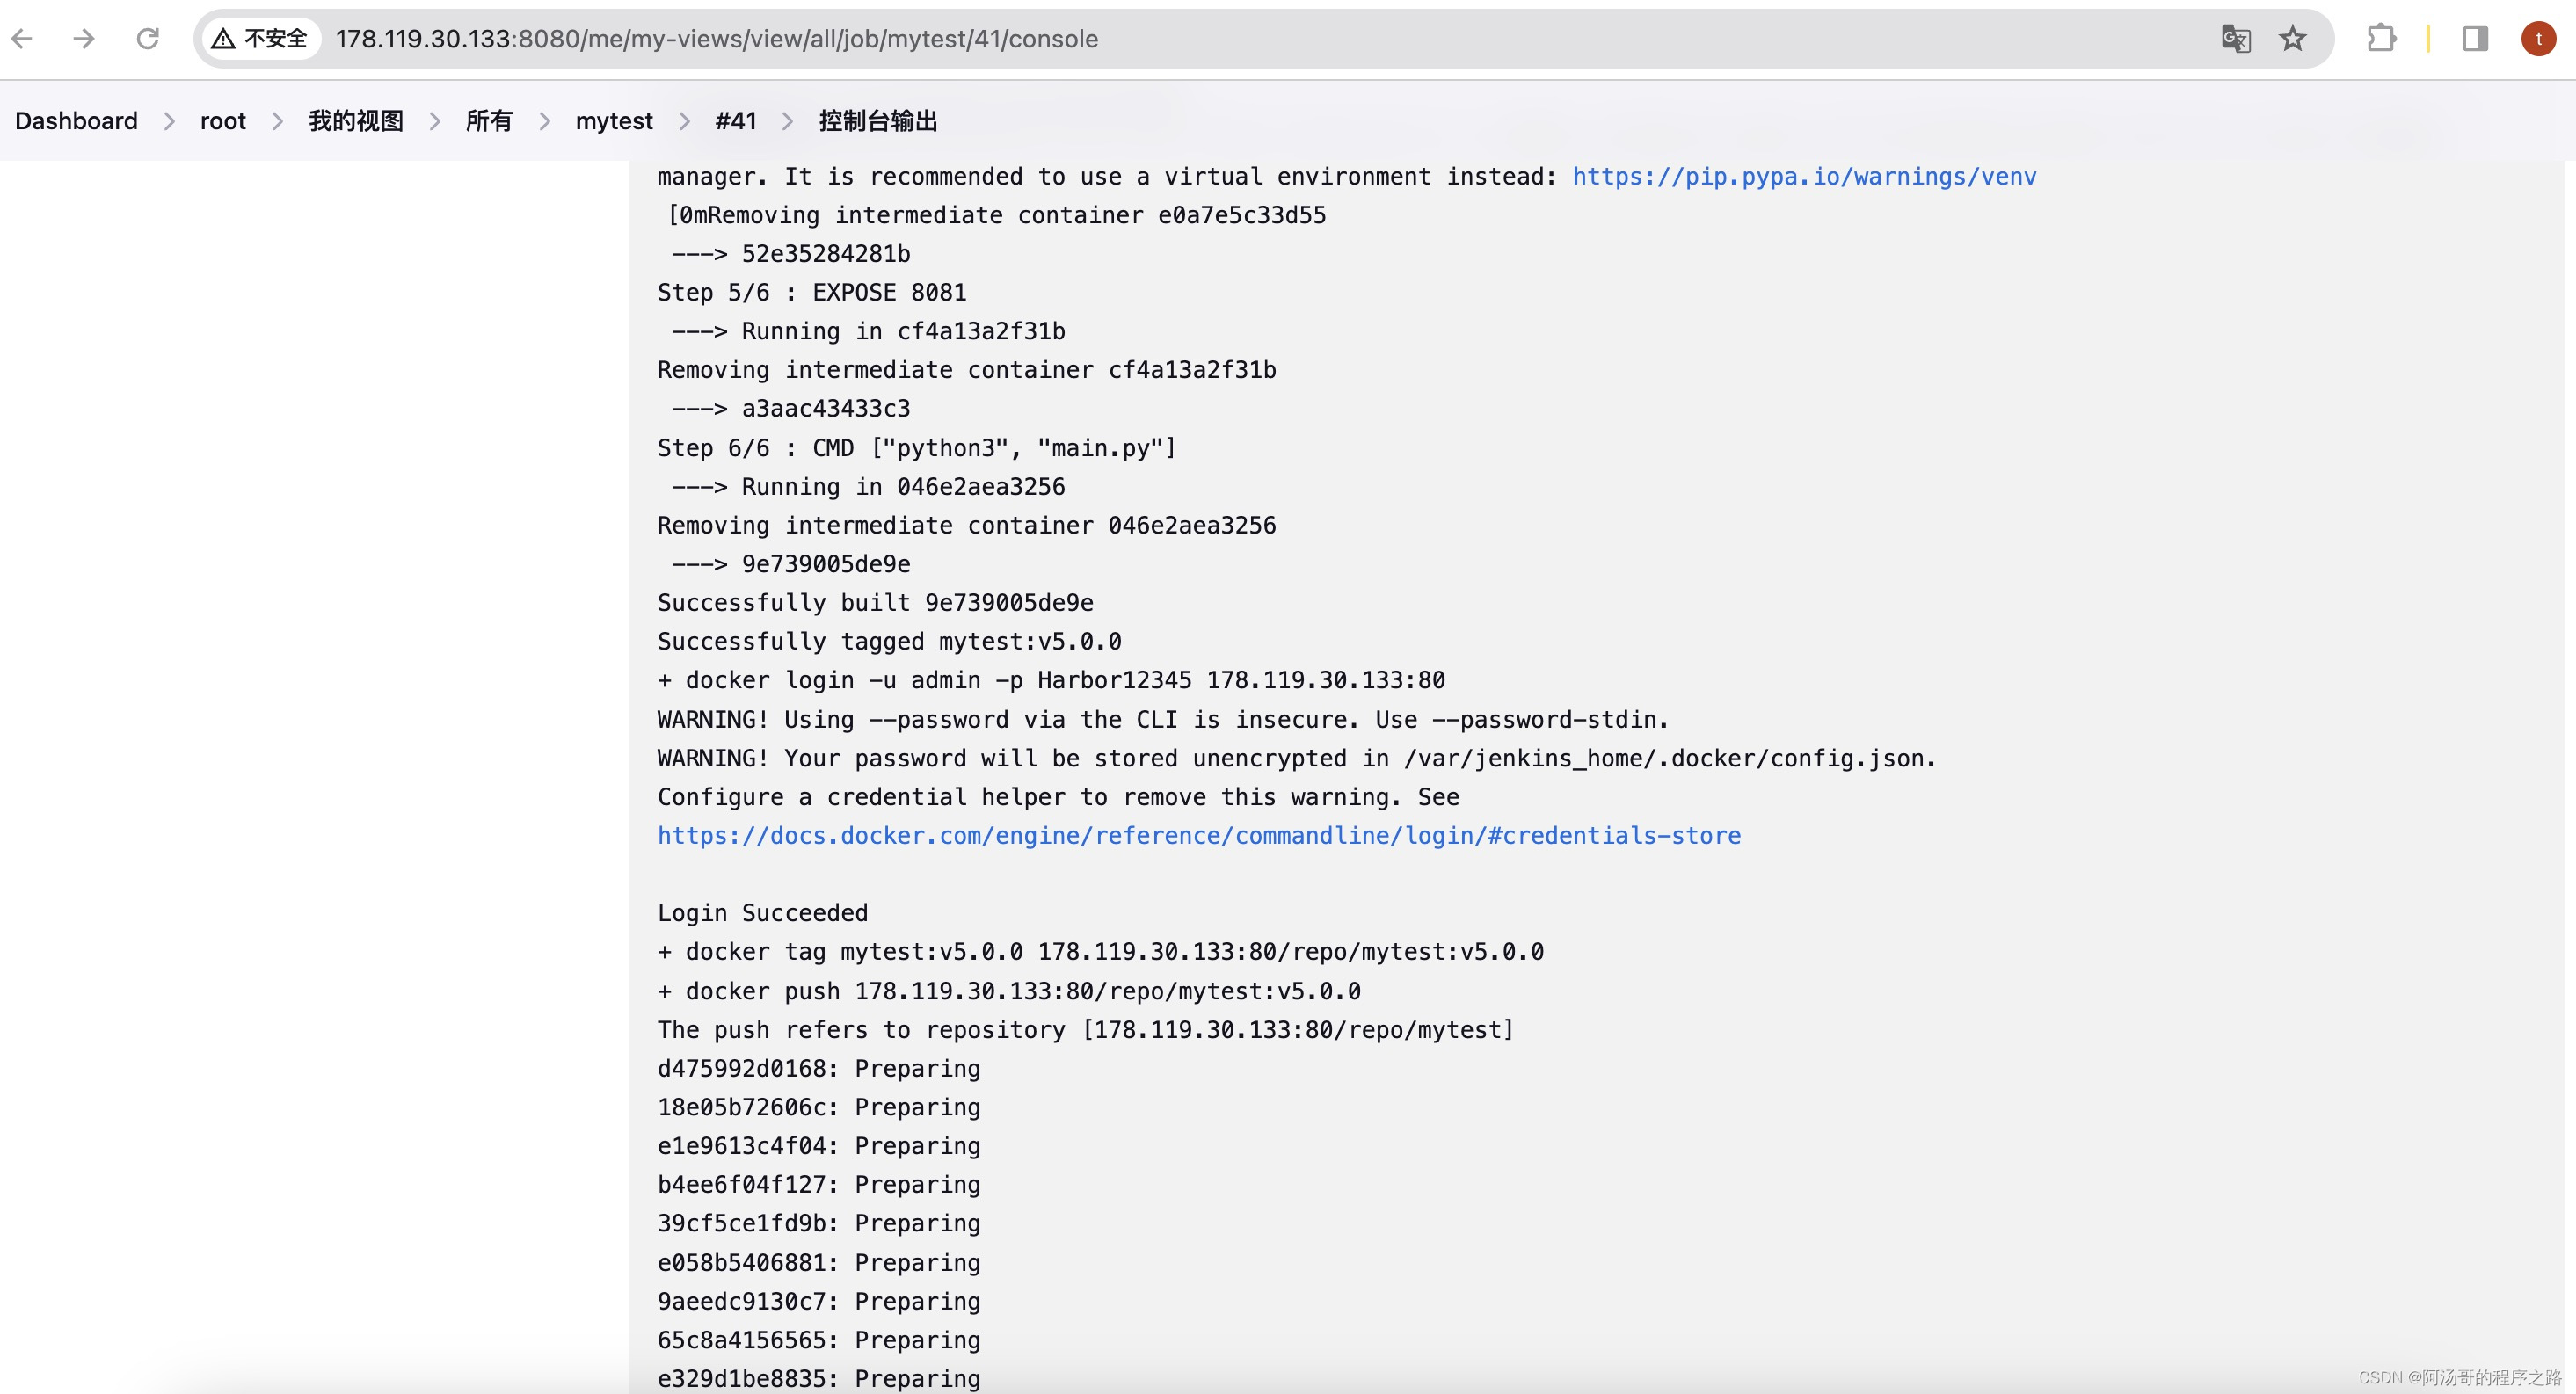Click the 'd475992d0168: Preparing' line
This screenshot has width=2576, height=1394.
pyautogui.click(x=819, y=1068)
